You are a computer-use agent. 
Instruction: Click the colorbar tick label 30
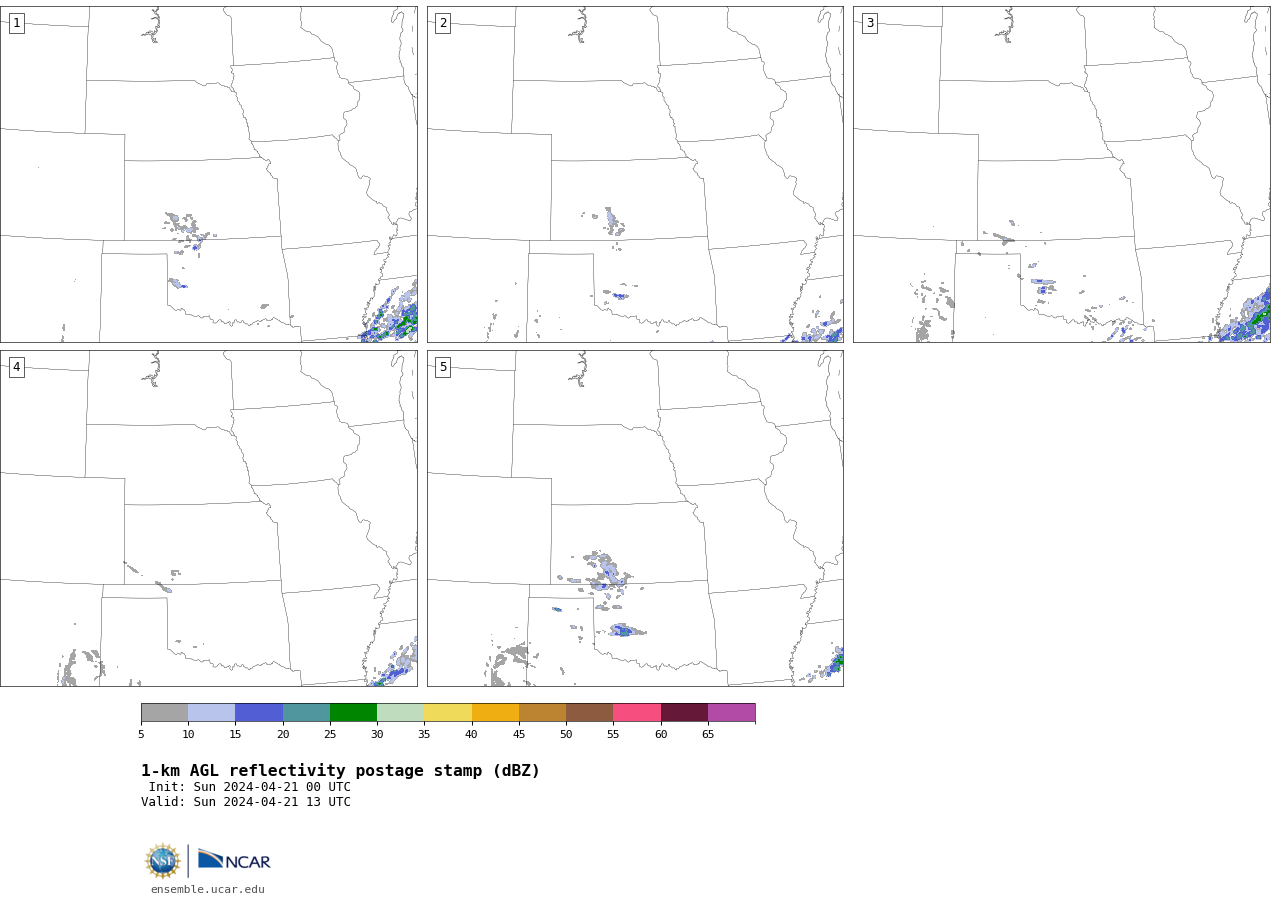click(377, 735)
